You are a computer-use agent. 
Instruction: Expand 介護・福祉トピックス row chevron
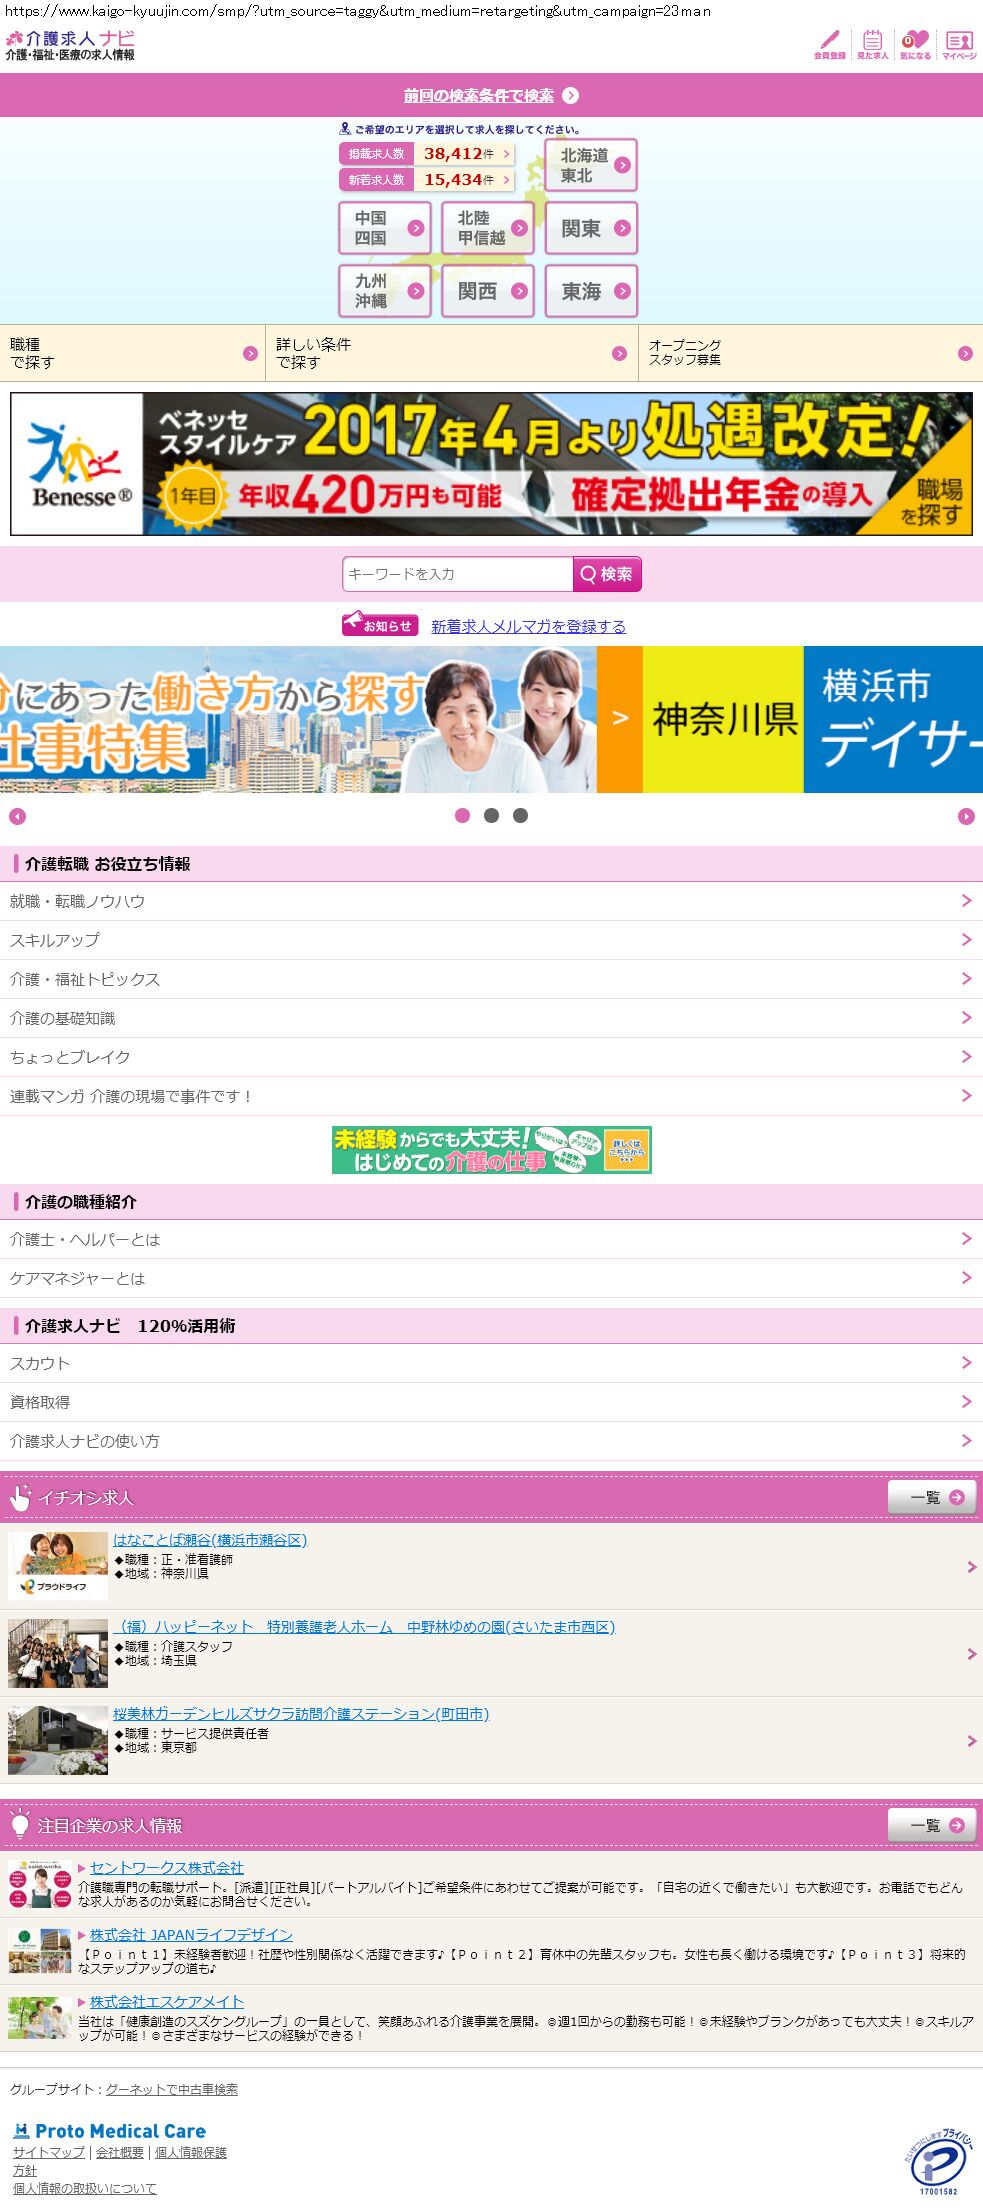pos(966,979)
